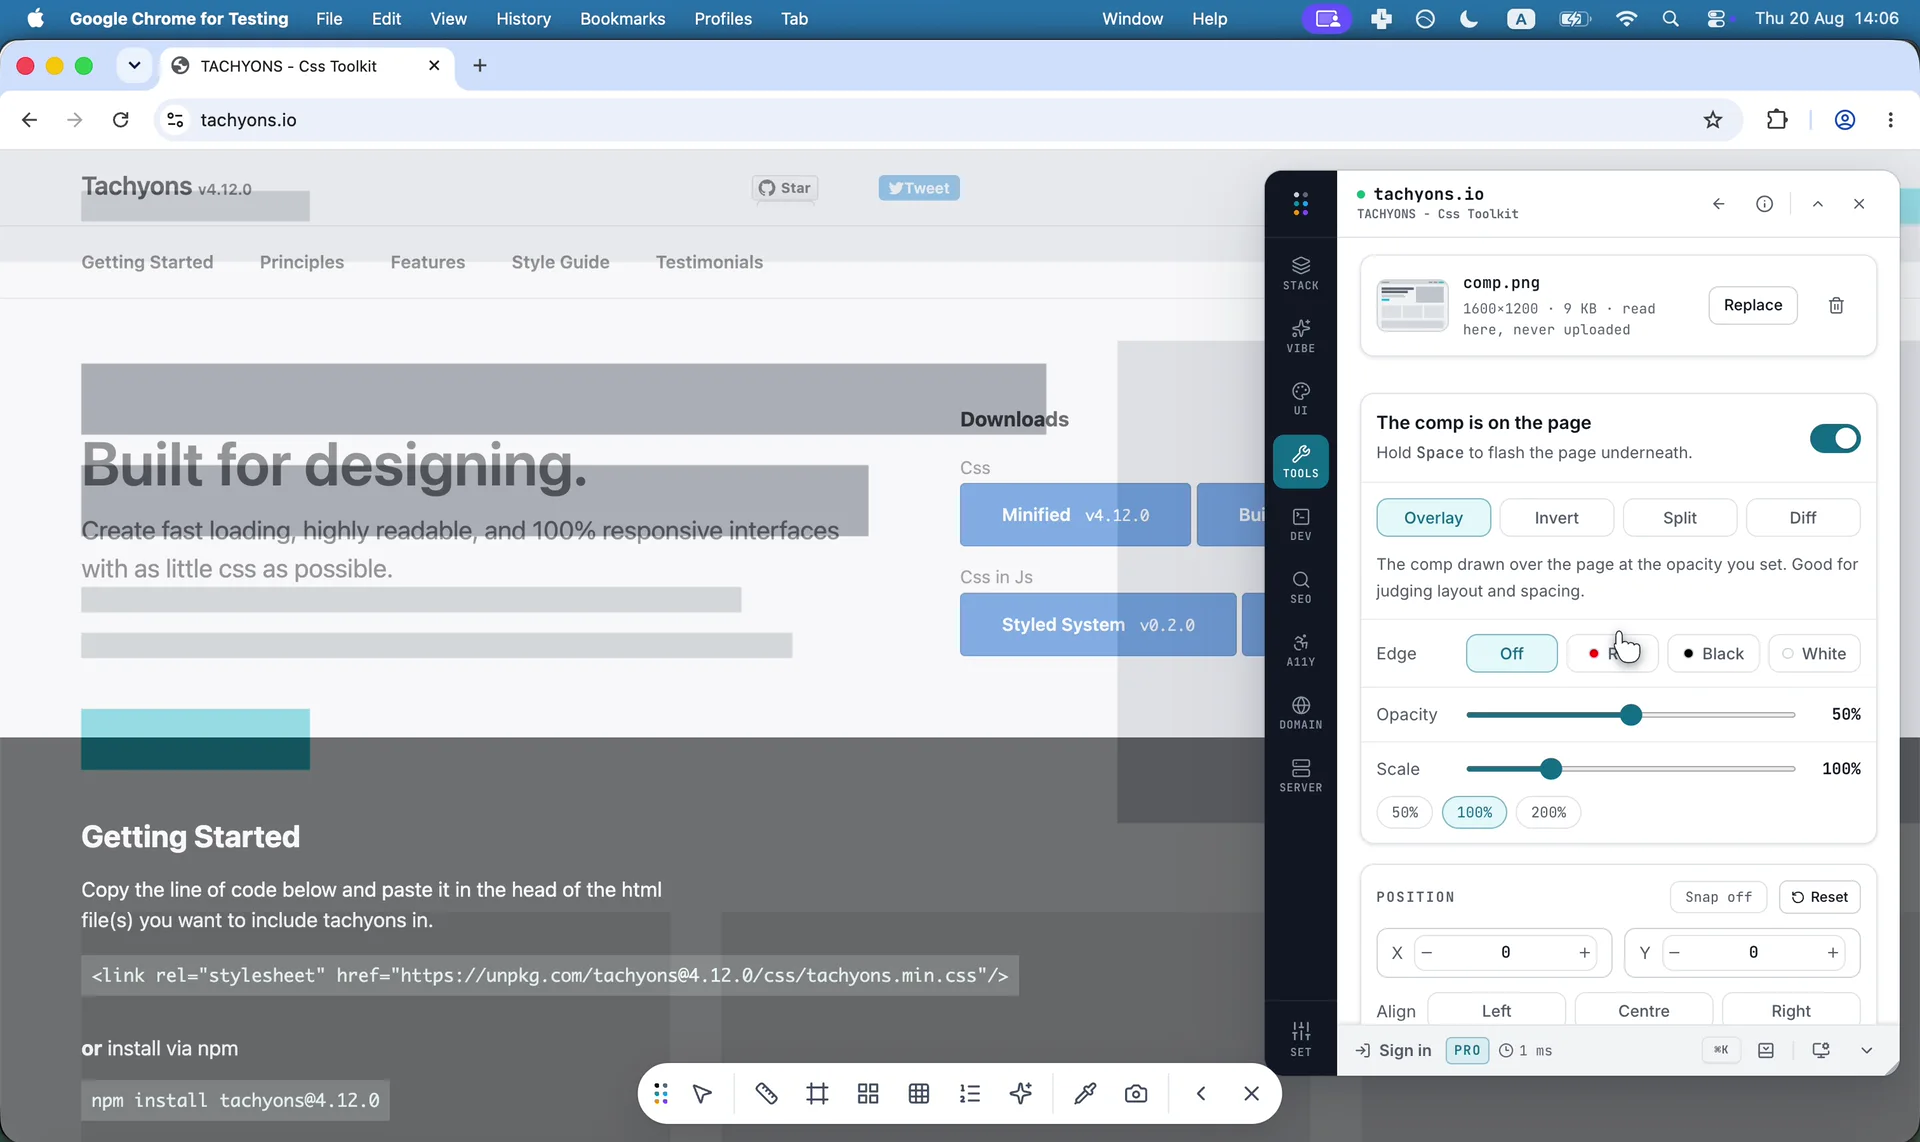Switch to the UI palette section
Image resolution: width=1920 pixels, height=1142 pixels.
click(x=1300, y=398)
